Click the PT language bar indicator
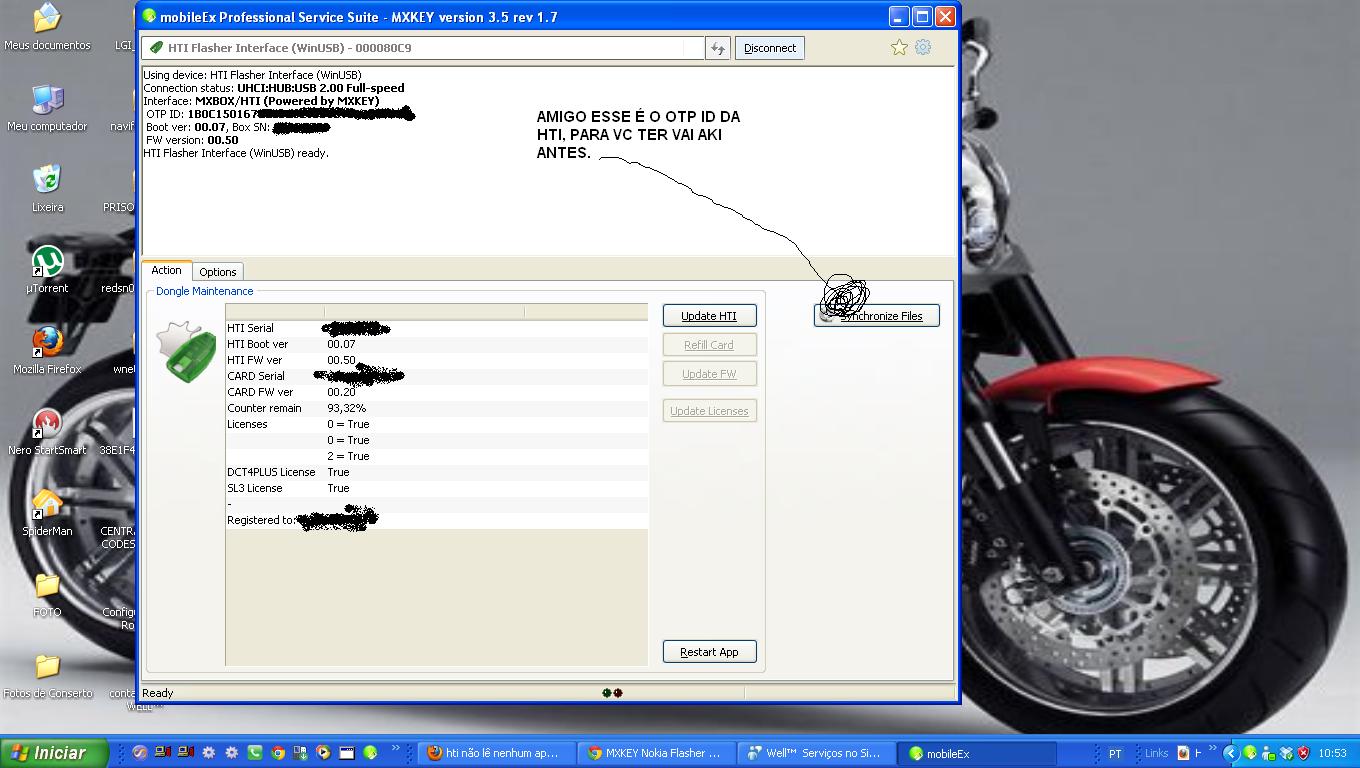The height and width of the screenshot is (768, 1360). [x=1115, y=753]
